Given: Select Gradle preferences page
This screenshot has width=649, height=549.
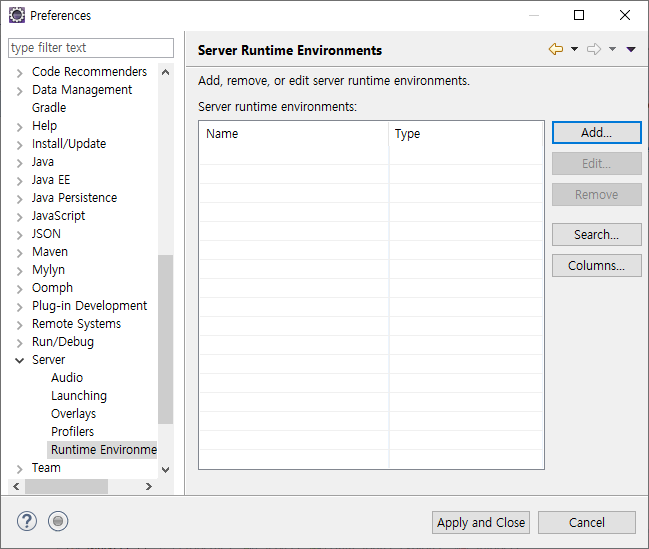Looking at the screenshot, I should [x=49, y=108].
